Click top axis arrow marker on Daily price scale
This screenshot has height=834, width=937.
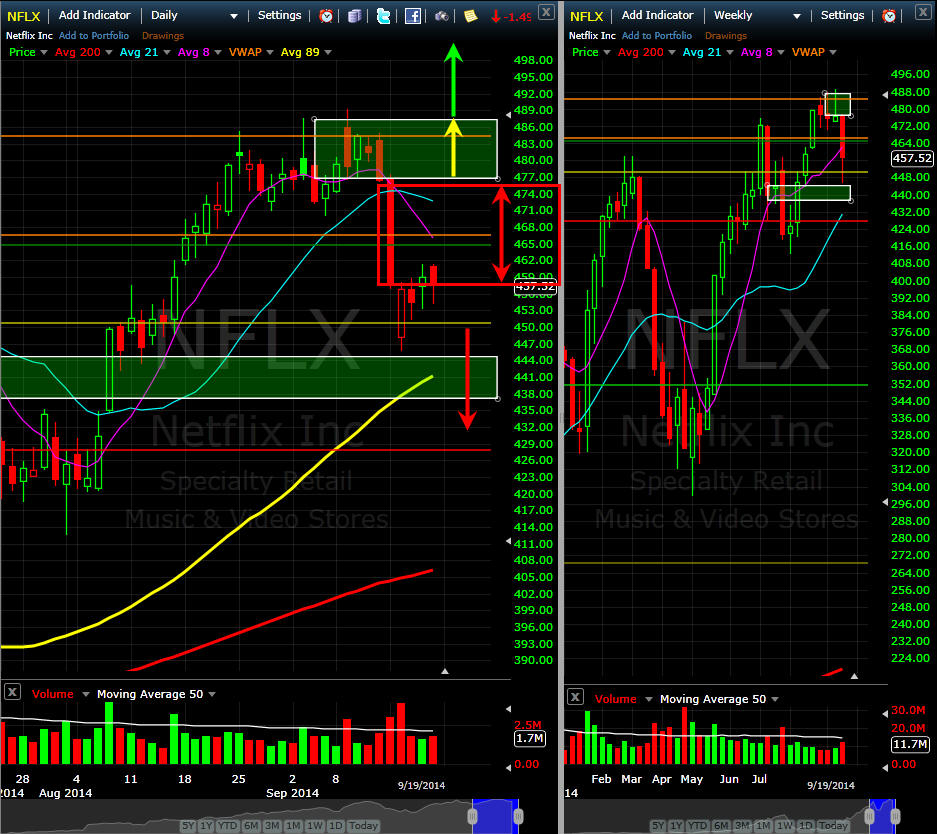(509, 114)
